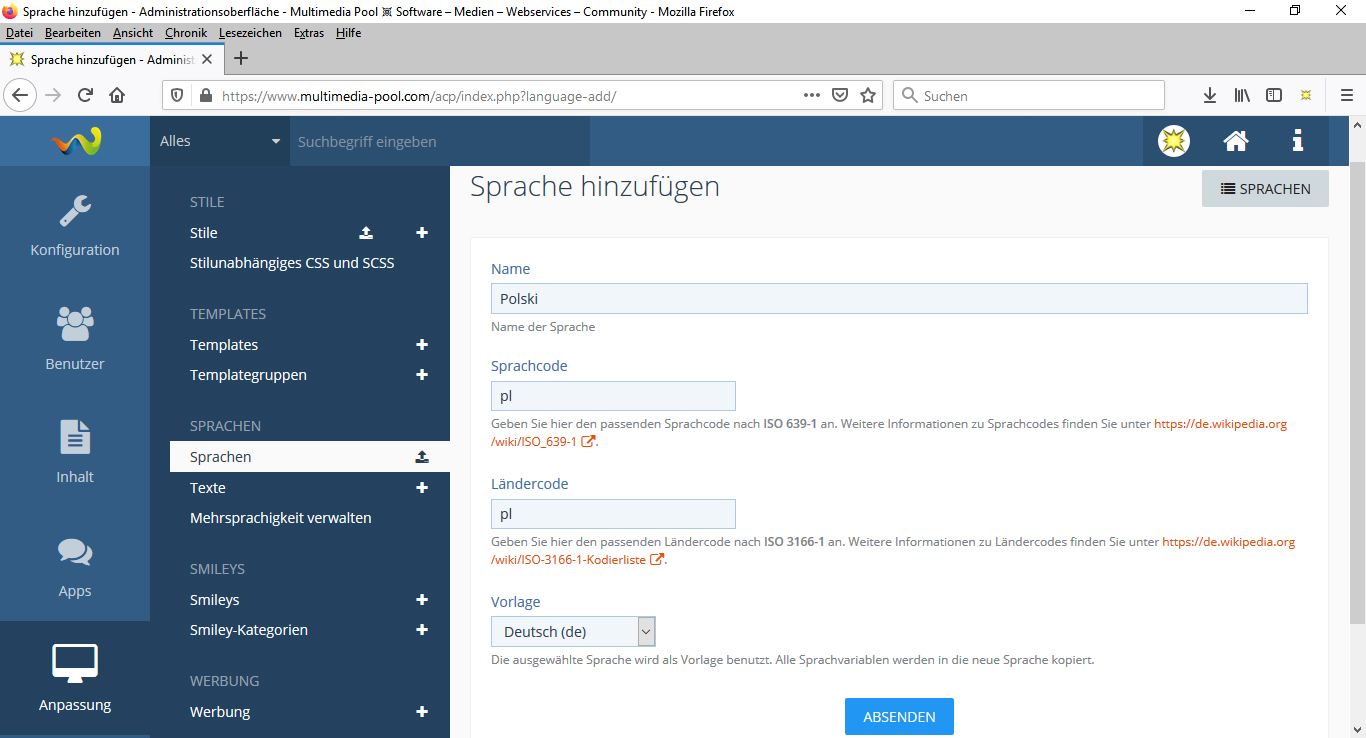Screen dimensions: 1366x738
Task: Click the plus icon next to Templates
Action: pos(422,345)
